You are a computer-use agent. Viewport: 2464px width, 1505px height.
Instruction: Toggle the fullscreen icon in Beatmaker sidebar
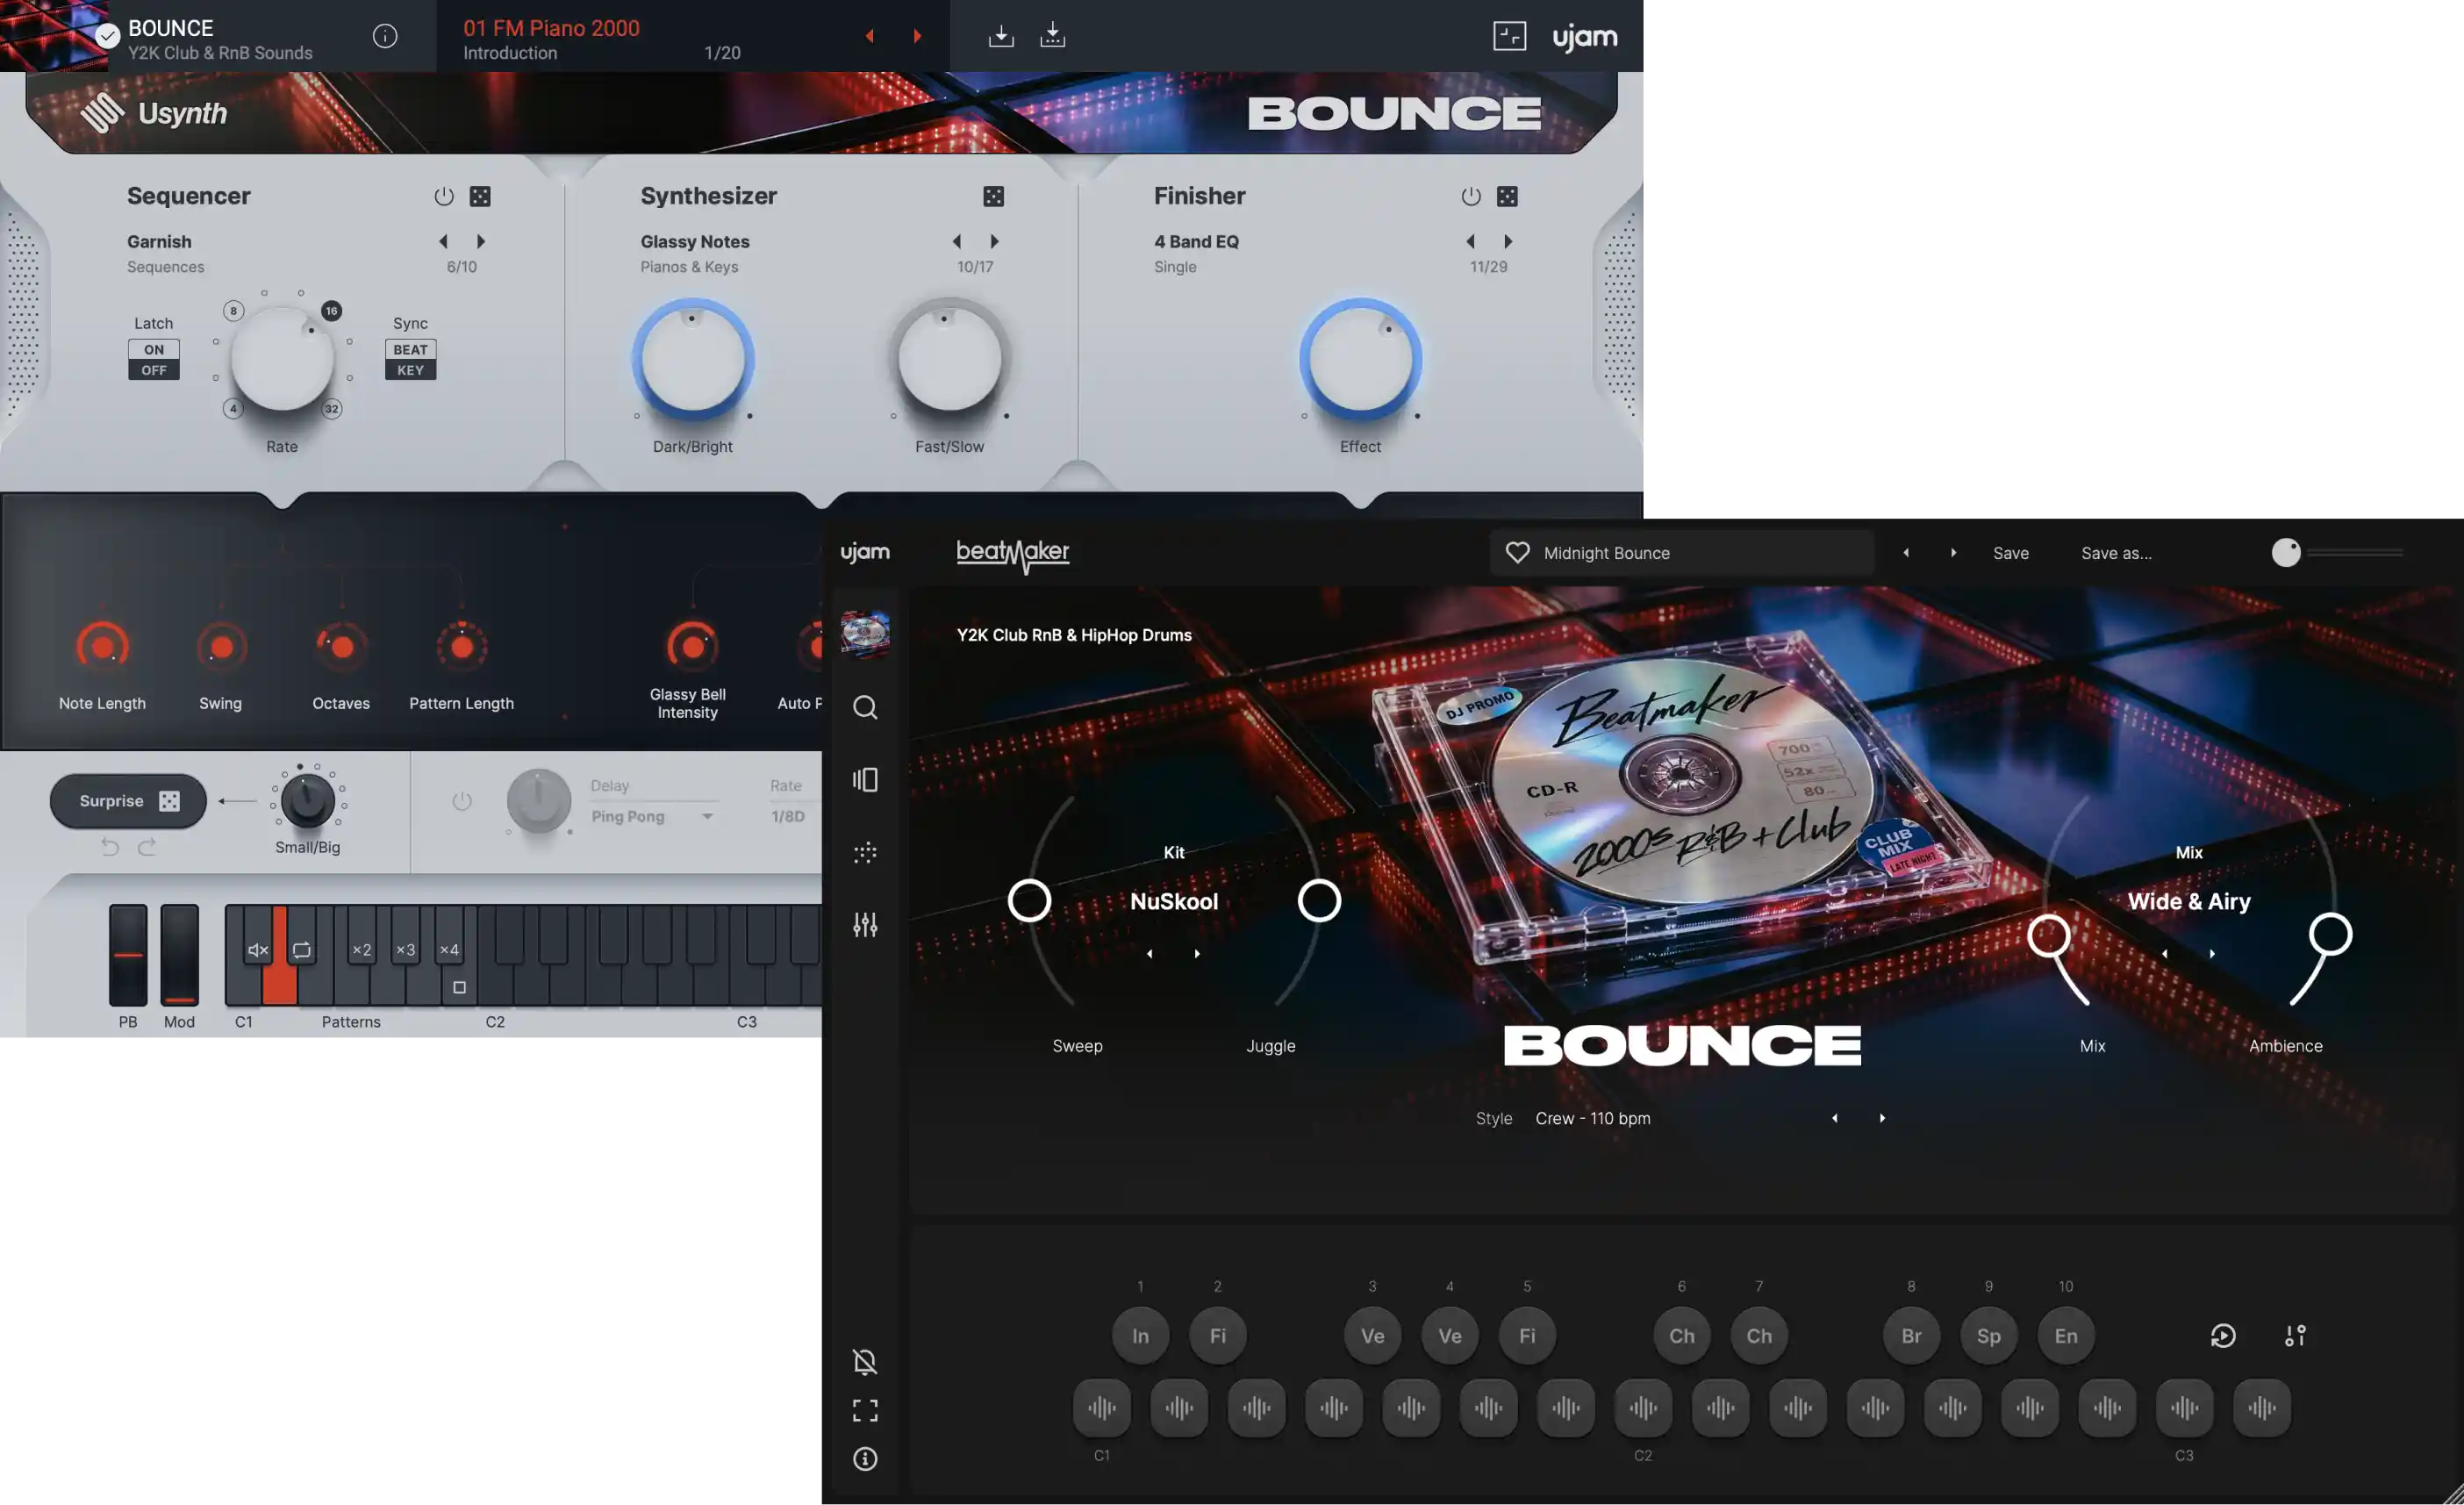coord(865,1411)
